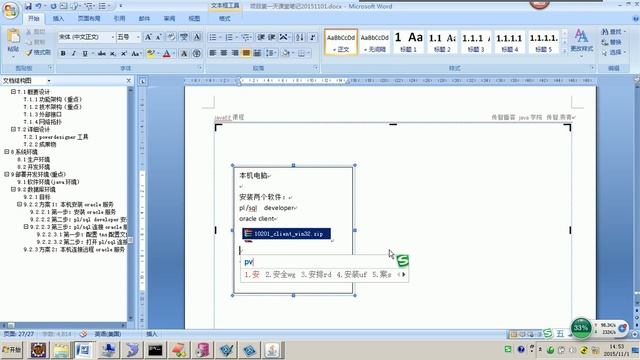This screenshot has height=360, width=640.
Task: Apply the 标题 3 style
Action: pyautogui.click(x=476, y=42)
